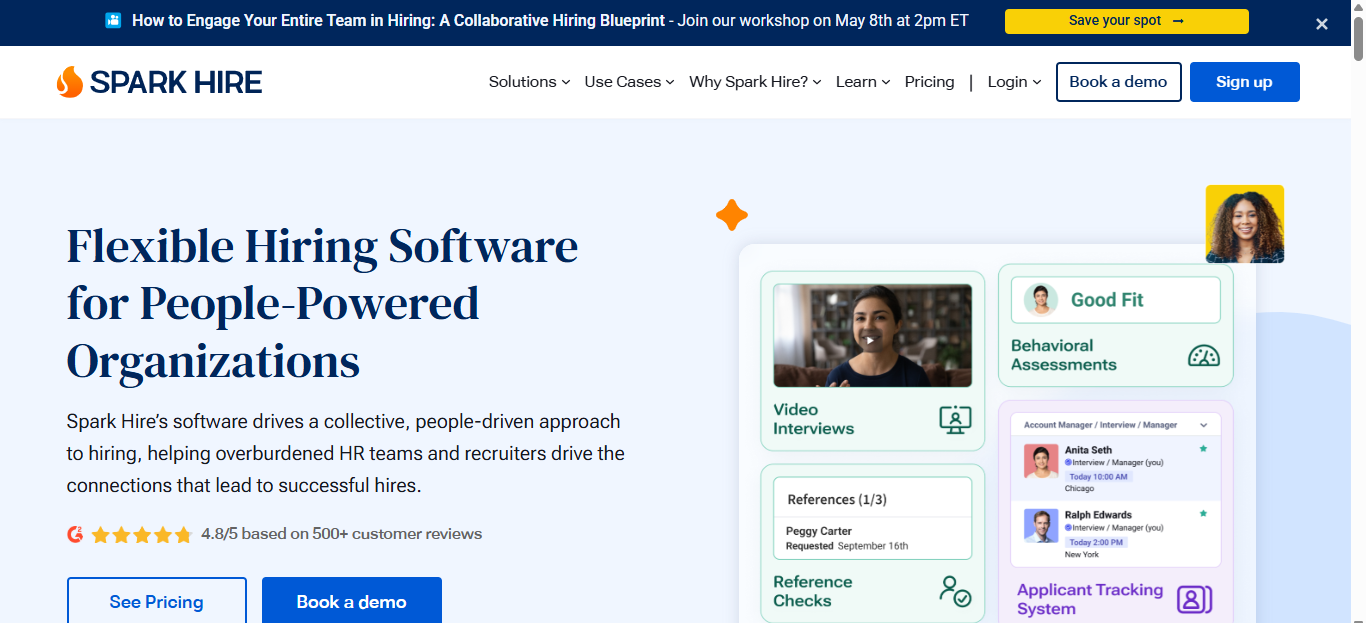This screenshot has height=623, width=1366.
Task: Click the star next to Anita Seth
Action: (1203, 449)
